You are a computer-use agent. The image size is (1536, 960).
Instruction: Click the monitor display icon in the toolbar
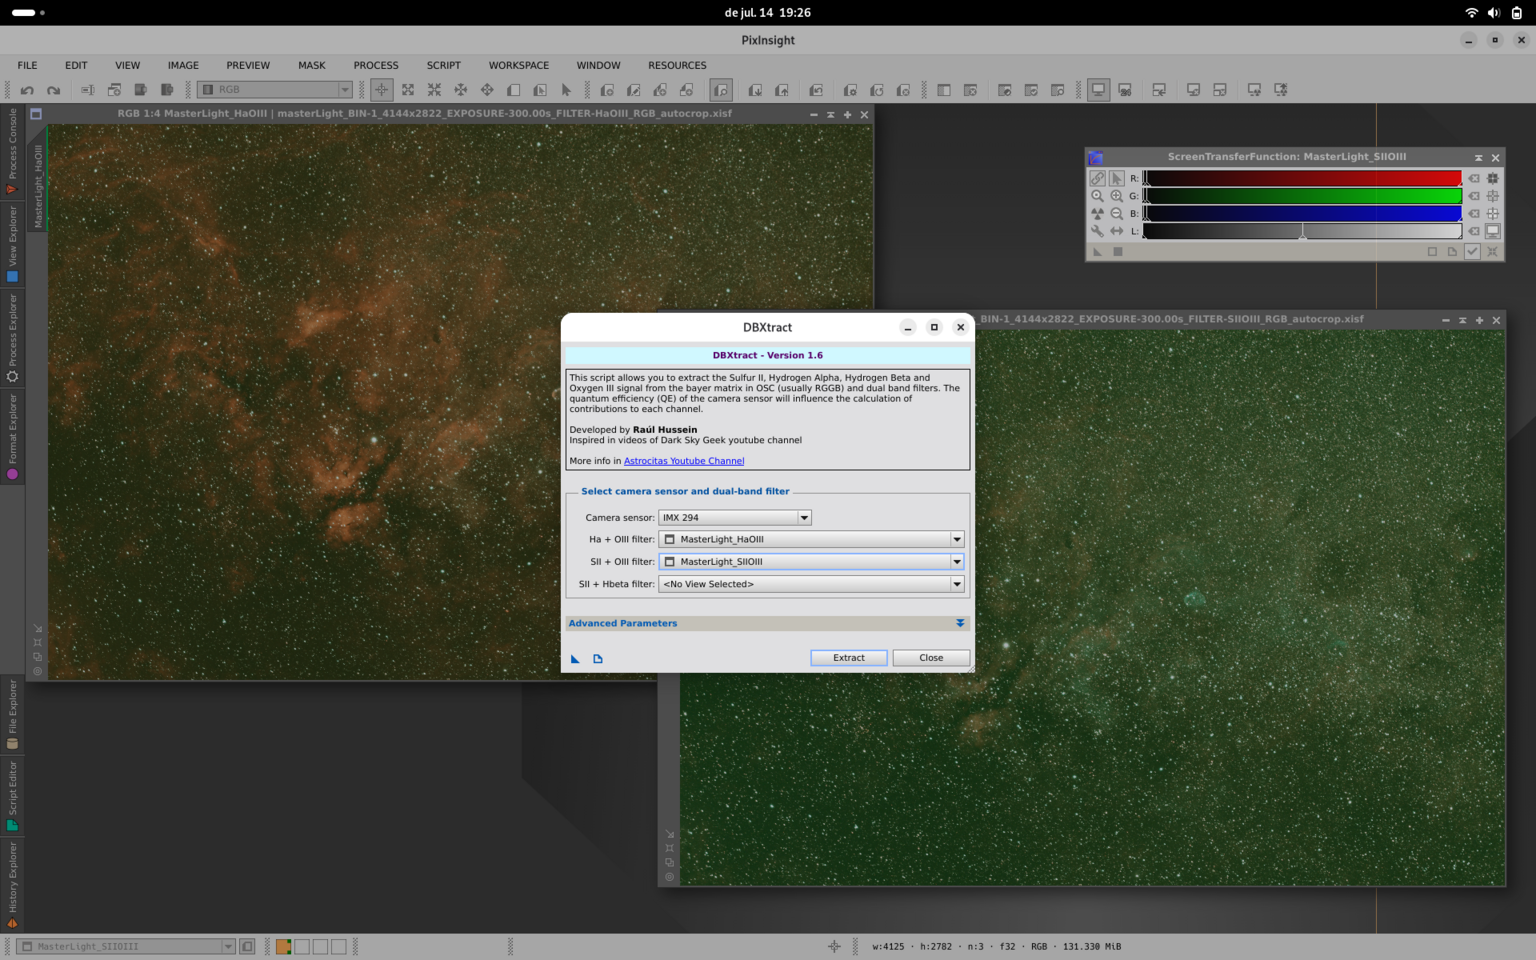pyautogui.click(x=1098, y=90)
